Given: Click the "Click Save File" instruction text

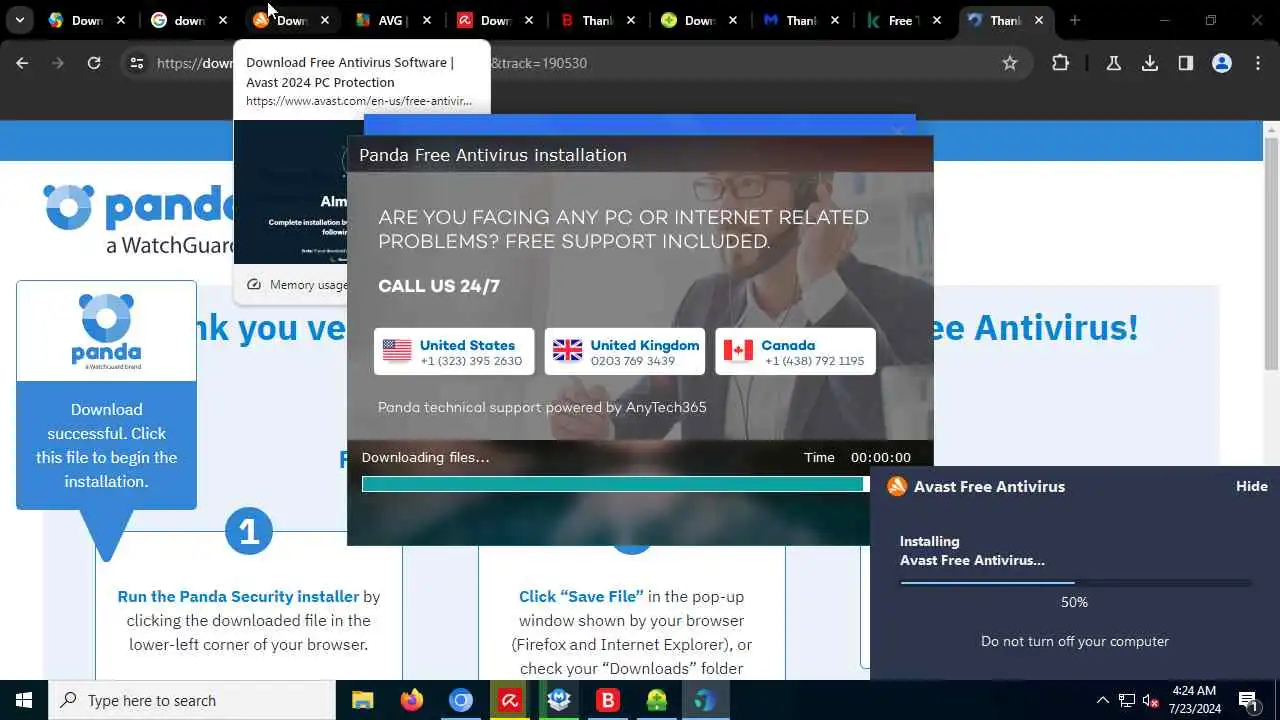Looking at the screenshot, I should tap(581, 596).
